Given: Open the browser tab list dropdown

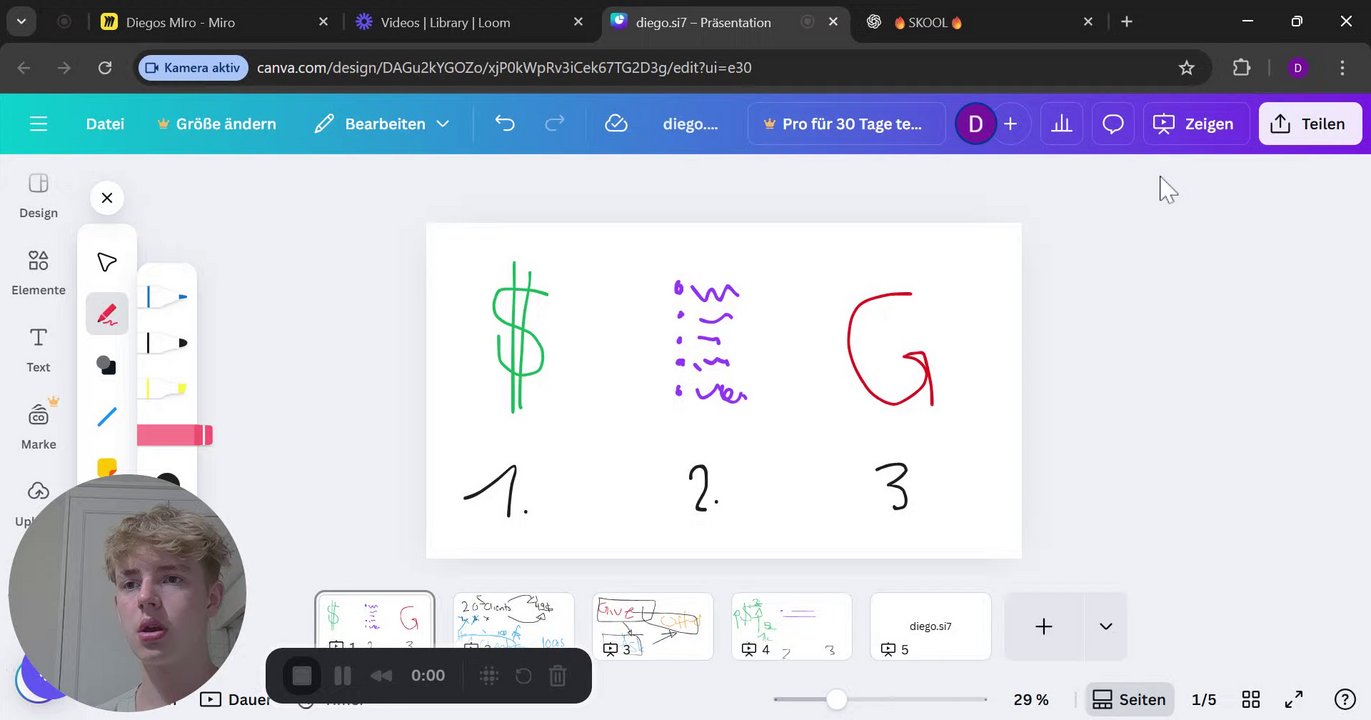Looking at the screenshot, I should pos(21,21).
